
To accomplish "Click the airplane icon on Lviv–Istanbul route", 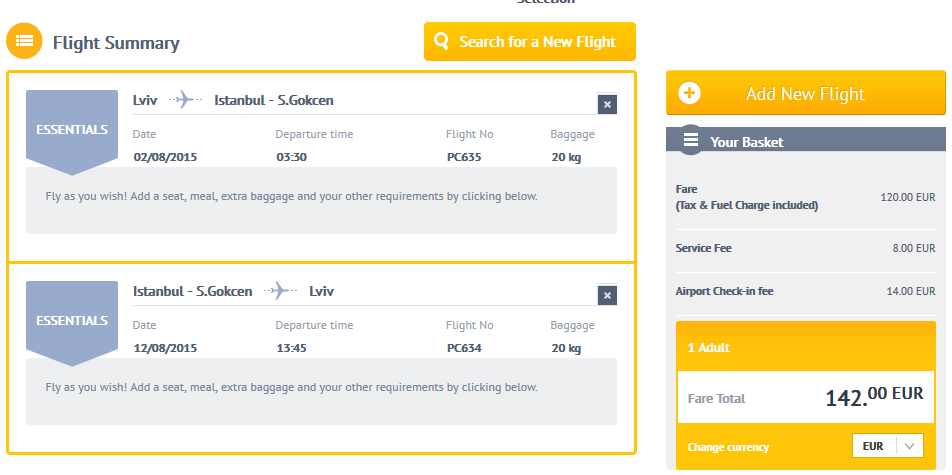I will pos(186,100).
